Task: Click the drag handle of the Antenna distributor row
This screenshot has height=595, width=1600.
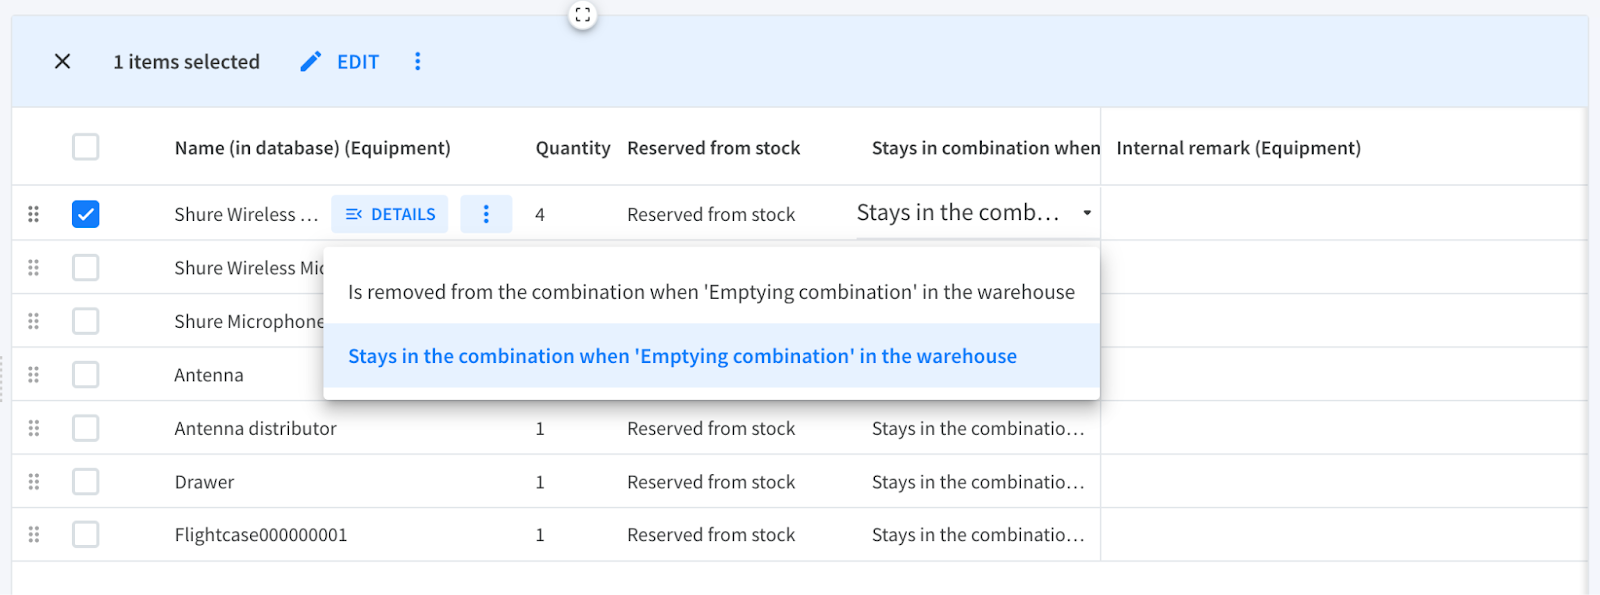Action: click(x=34, y=428)
